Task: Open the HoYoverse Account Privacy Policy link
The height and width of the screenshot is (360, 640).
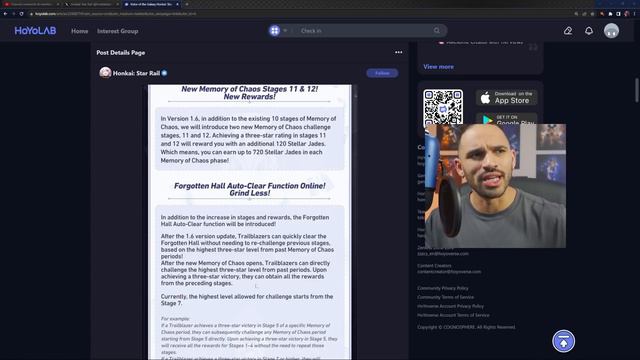Action: (x=450, y=306)
